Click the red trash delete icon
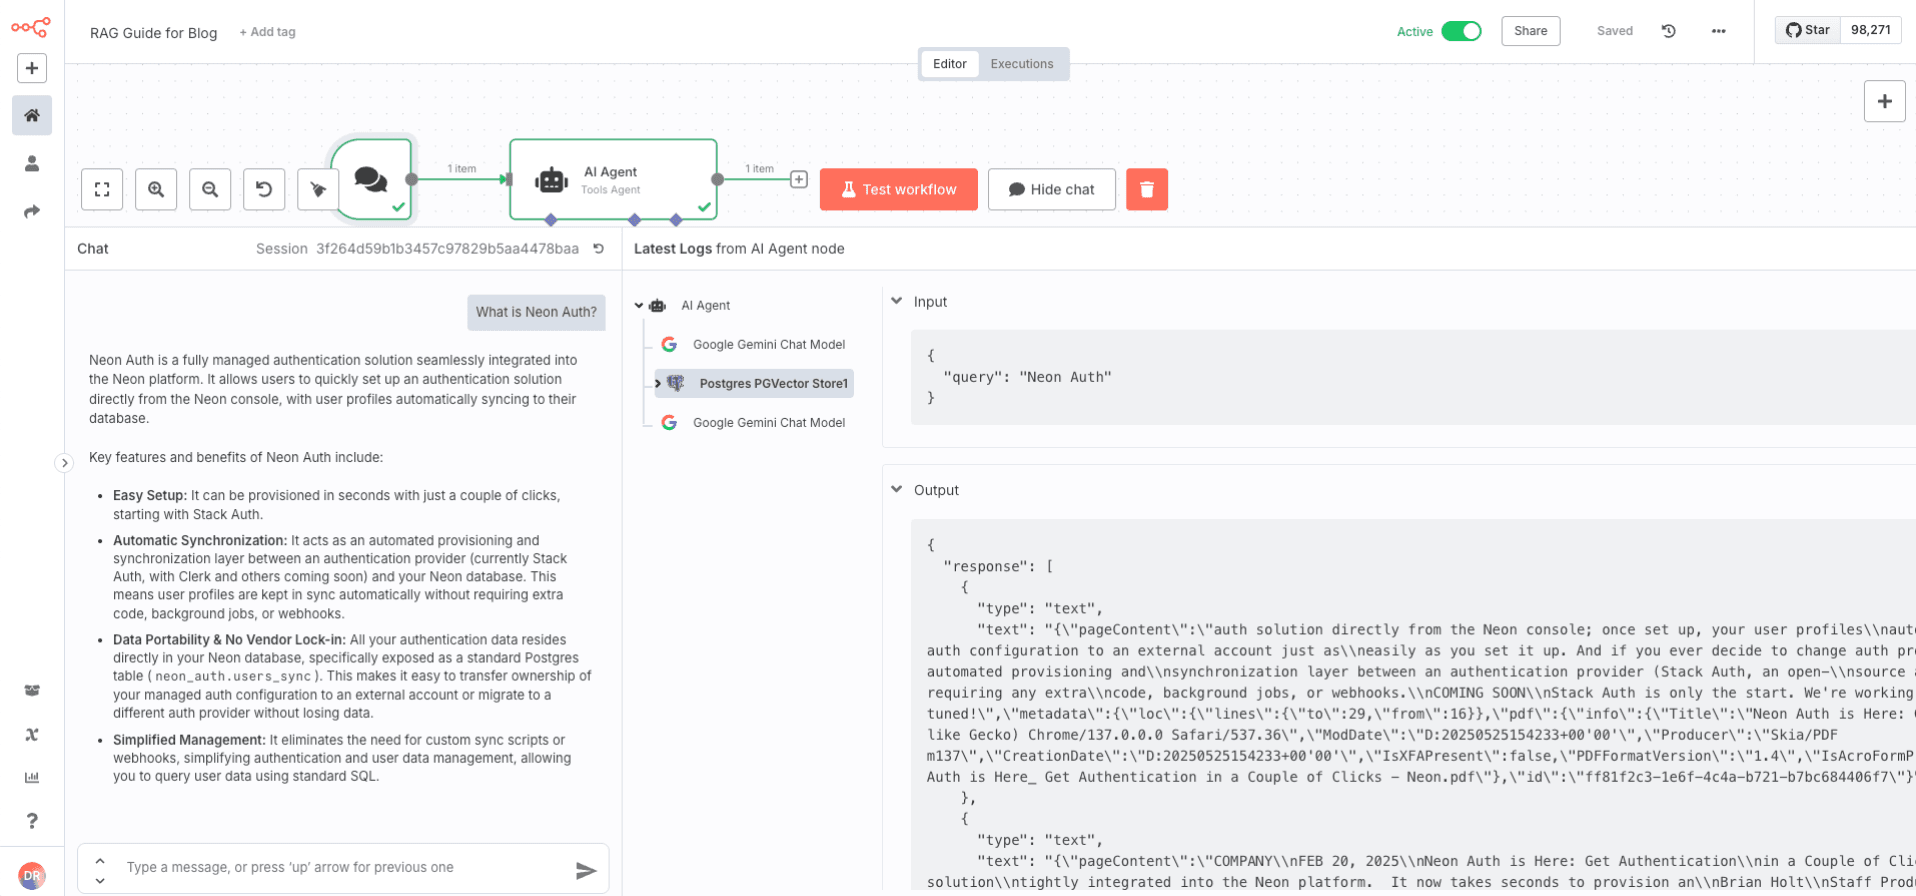The height and width of the screenshot is (896, 1916). [x=1146, y=189]
